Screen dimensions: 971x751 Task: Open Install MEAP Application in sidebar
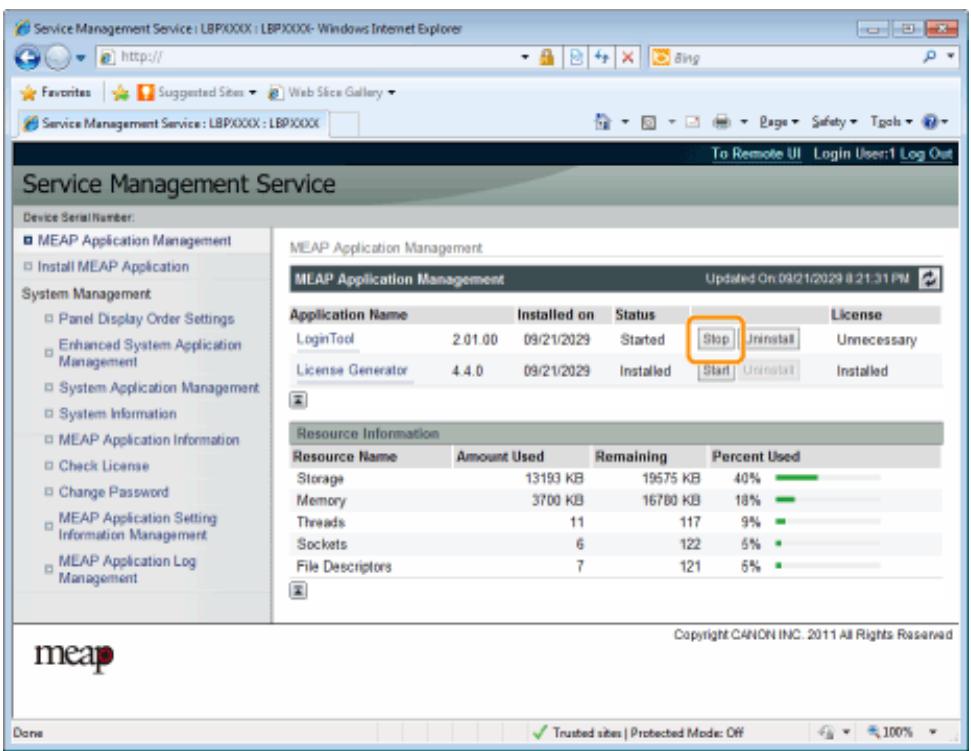(113, 267)
